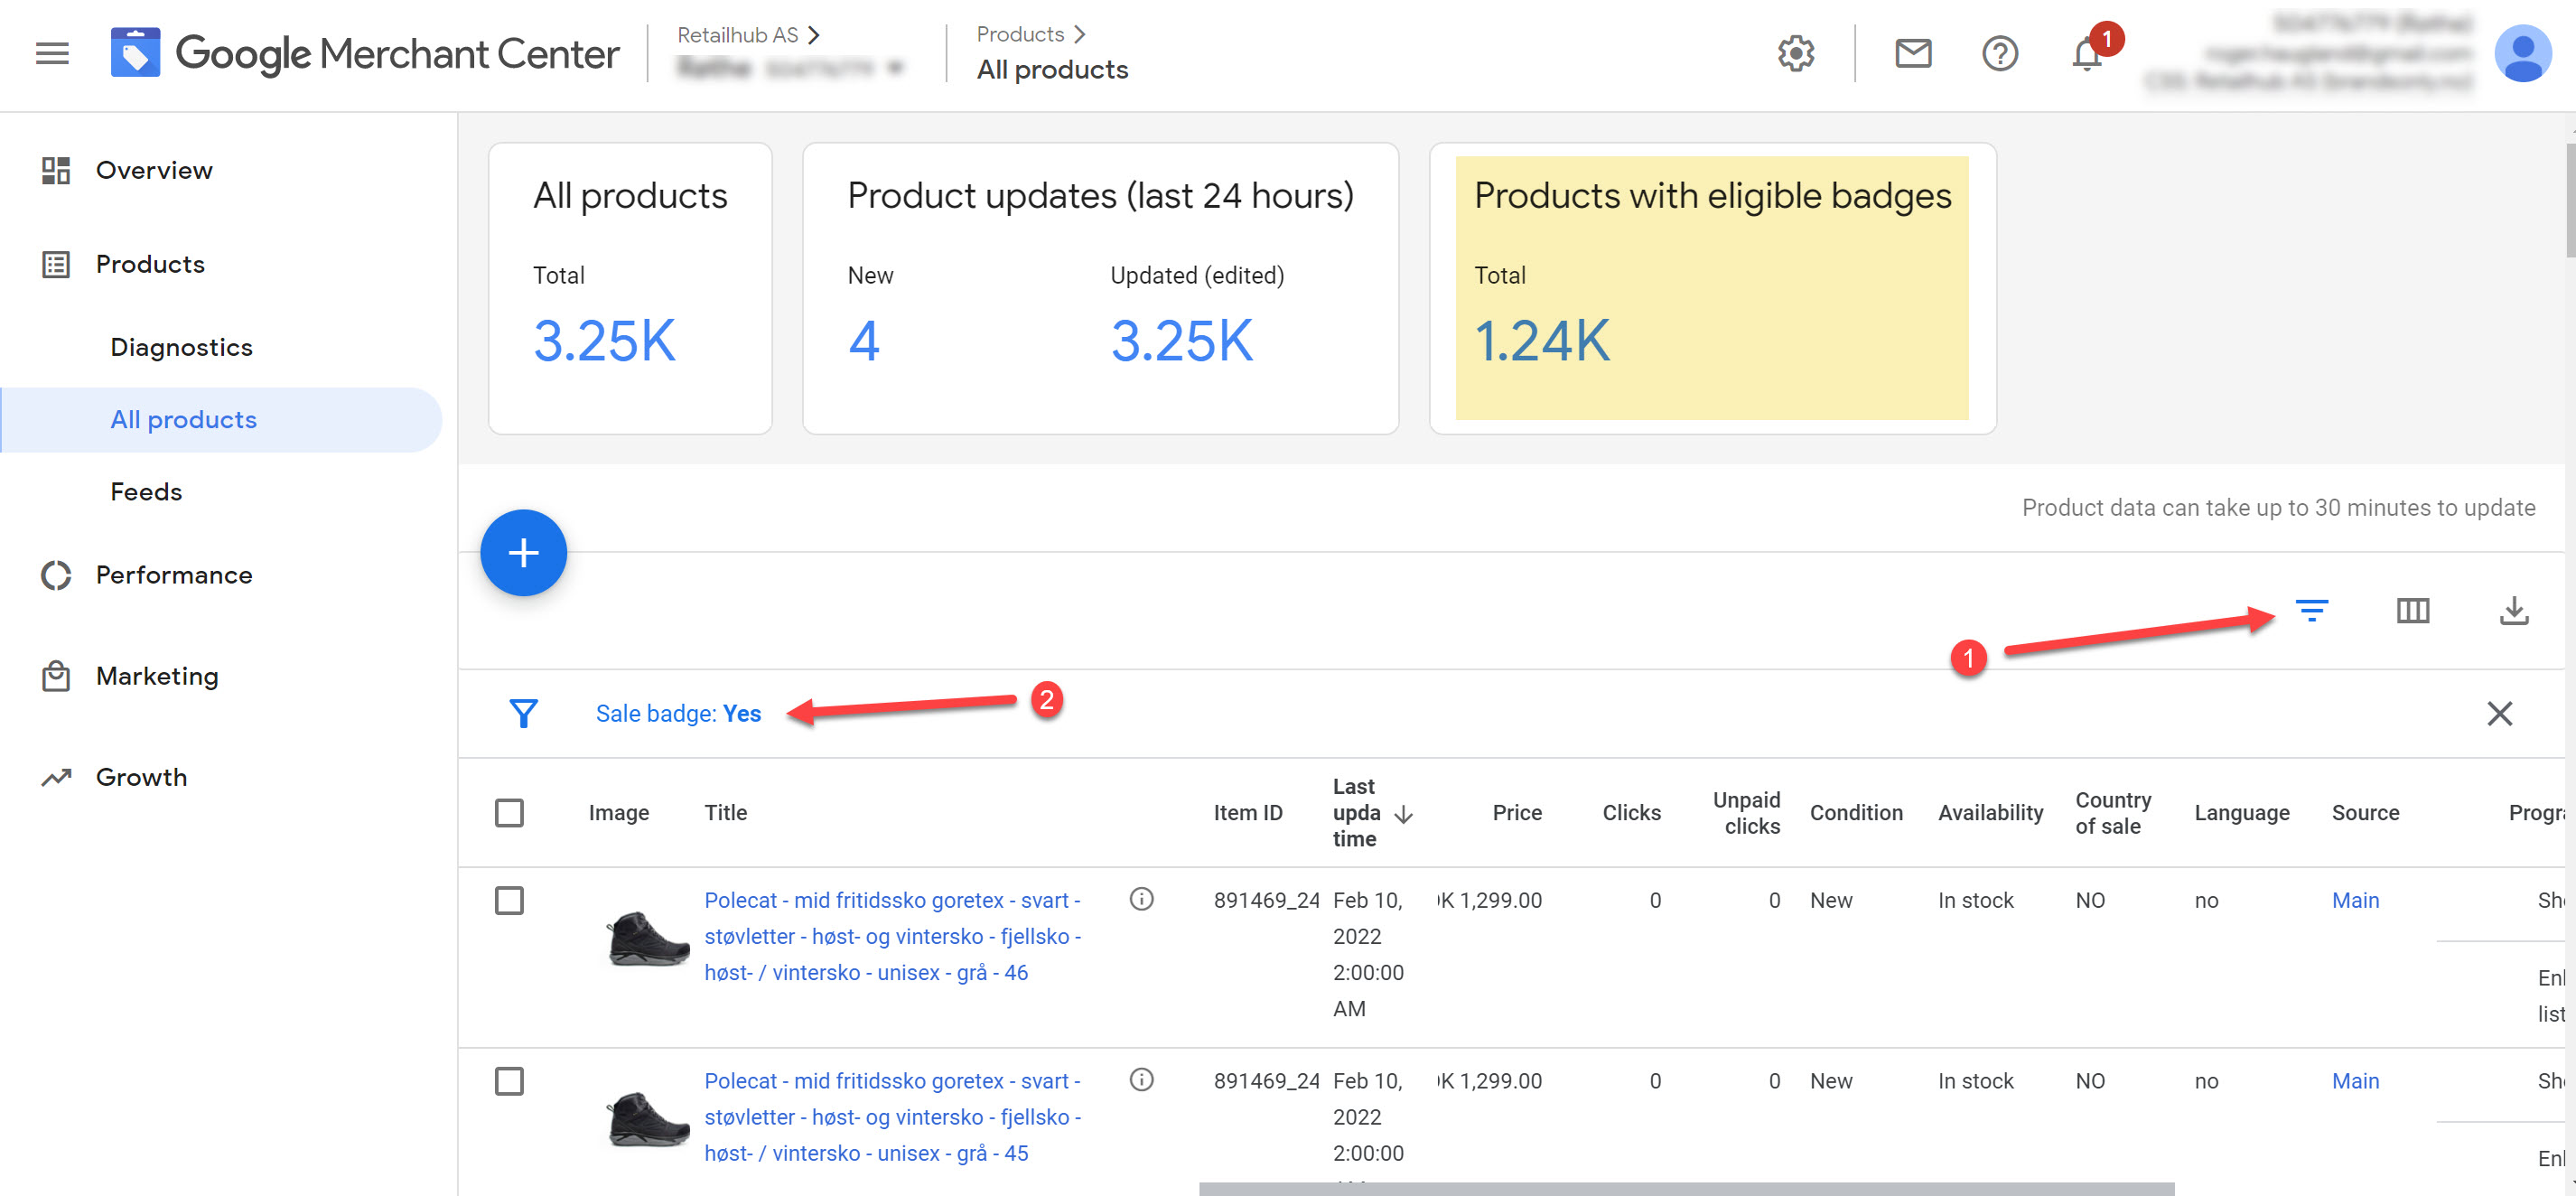Click the blue funnel filter icon

523,713
